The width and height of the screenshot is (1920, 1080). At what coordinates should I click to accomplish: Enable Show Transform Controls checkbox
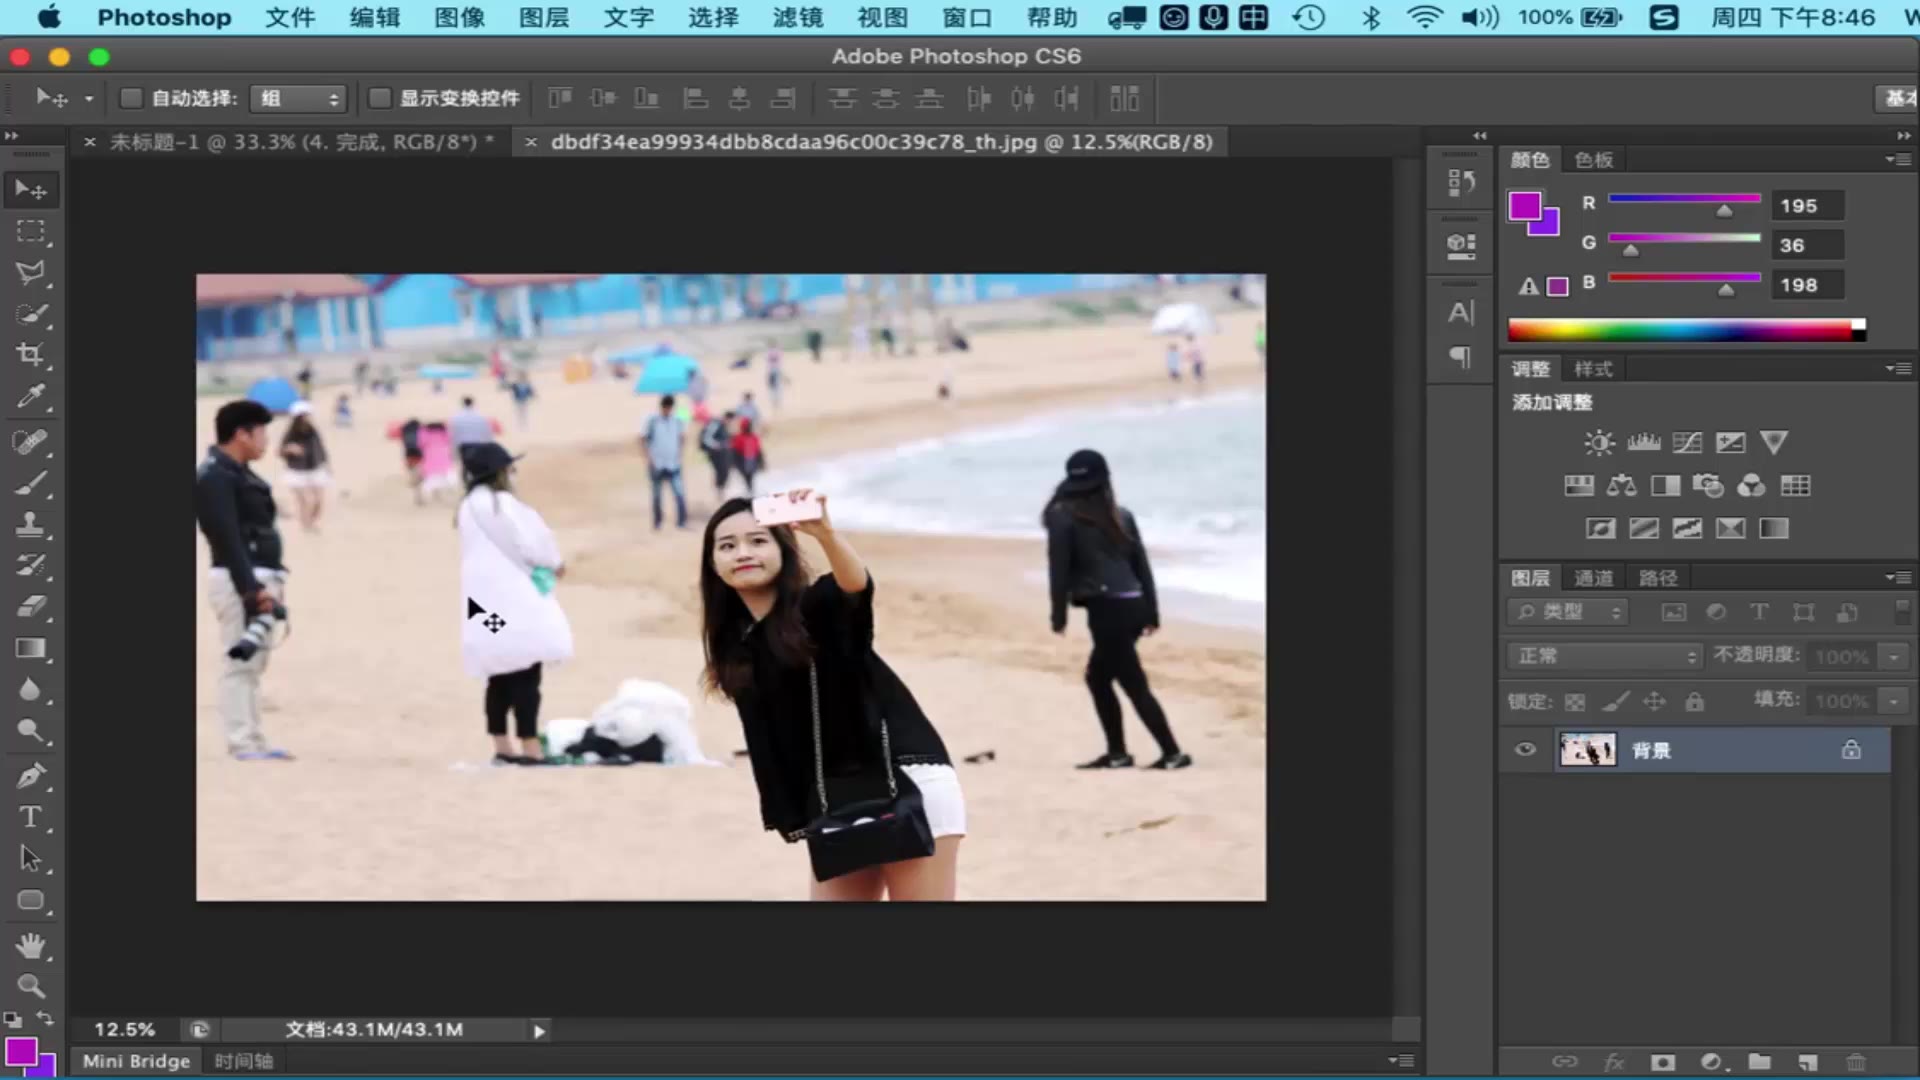[x=379, y=98]
